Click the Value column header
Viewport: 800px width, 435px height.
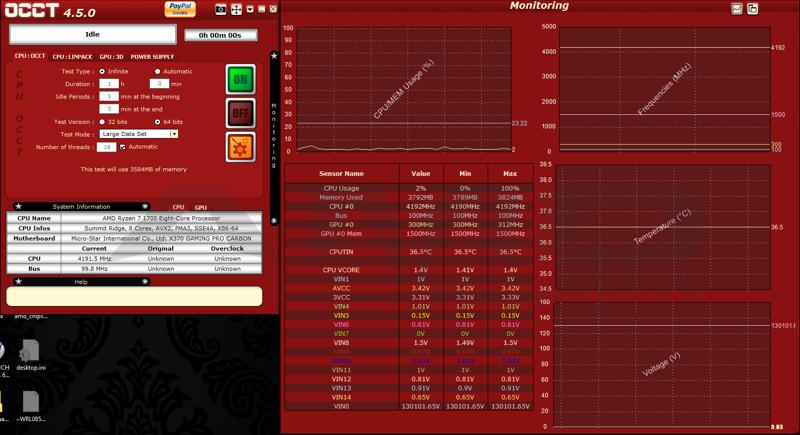click(x=421, y=173)
